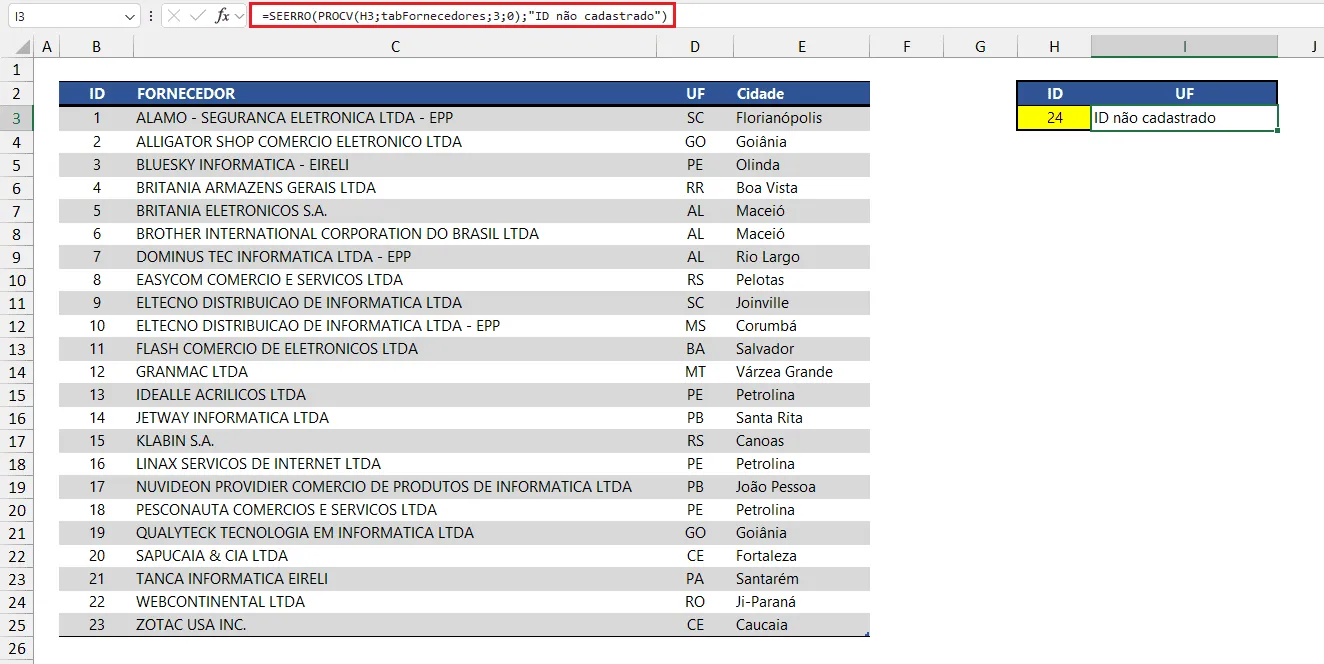
Task: Select 'IDEALLE ACRILICOS LTDA' cell
Action: [x=396, y=394]
